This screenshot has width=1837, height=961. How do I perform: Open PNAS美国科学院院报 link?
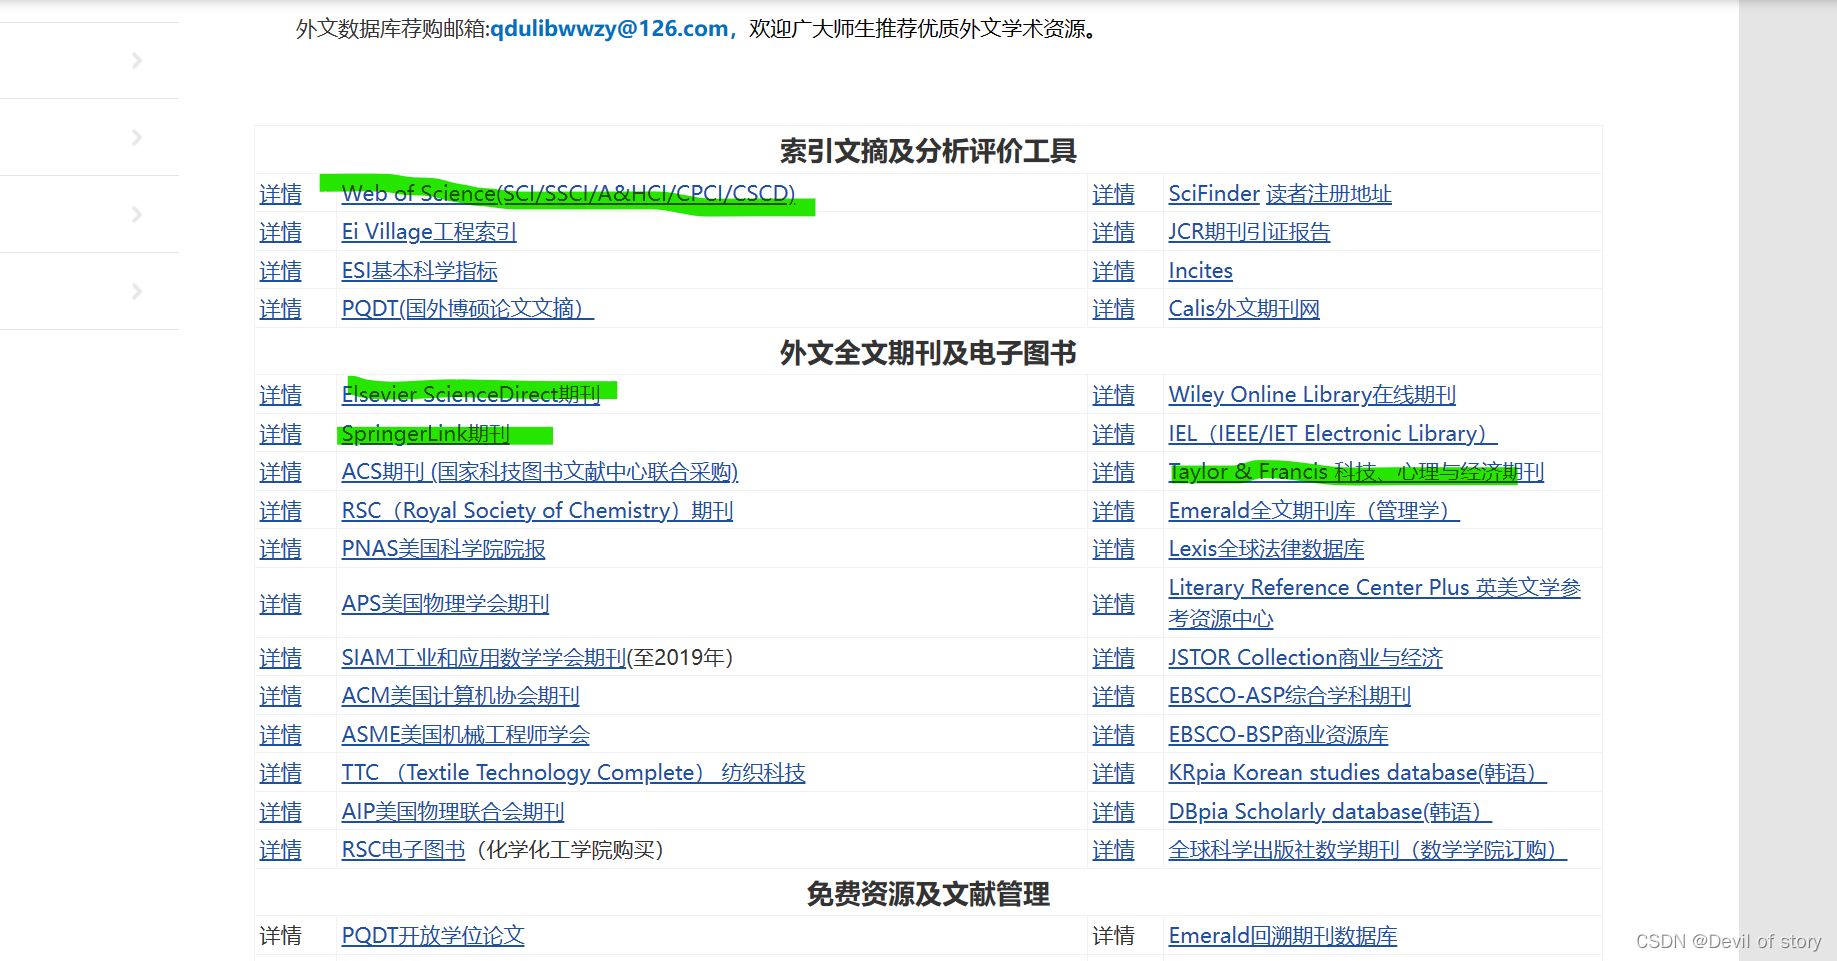tap(443, 549)
